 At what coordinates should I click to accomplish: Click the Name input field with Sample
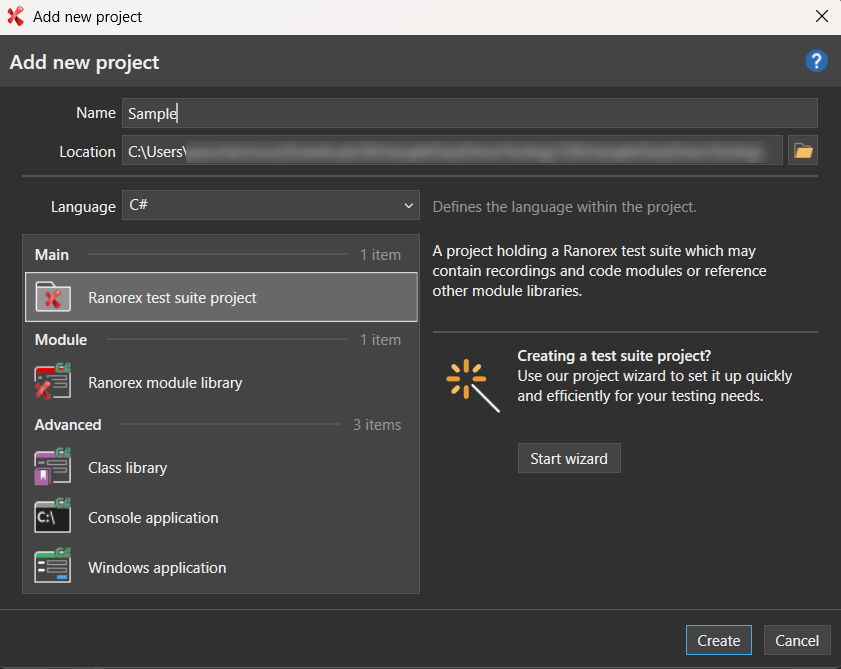[x=469, y=113]
